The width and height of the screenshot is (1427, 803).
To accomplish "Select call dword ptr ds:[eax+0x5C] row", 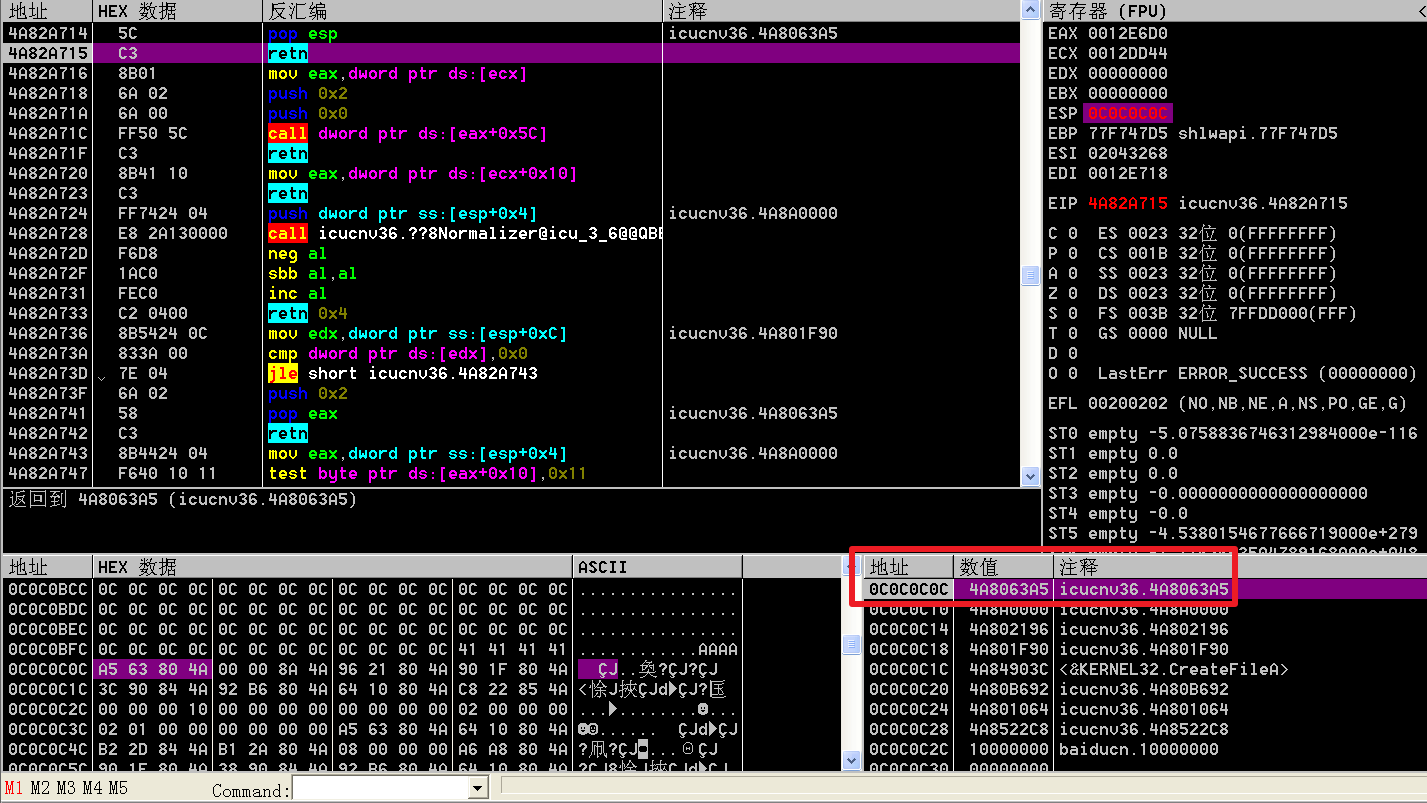I will [x=511, y=133].
